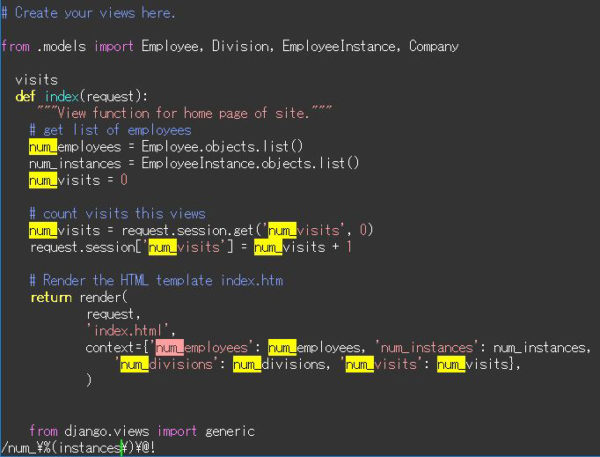Click 'EmployeeInstance.objects.list()' call

tap(250, 163)
